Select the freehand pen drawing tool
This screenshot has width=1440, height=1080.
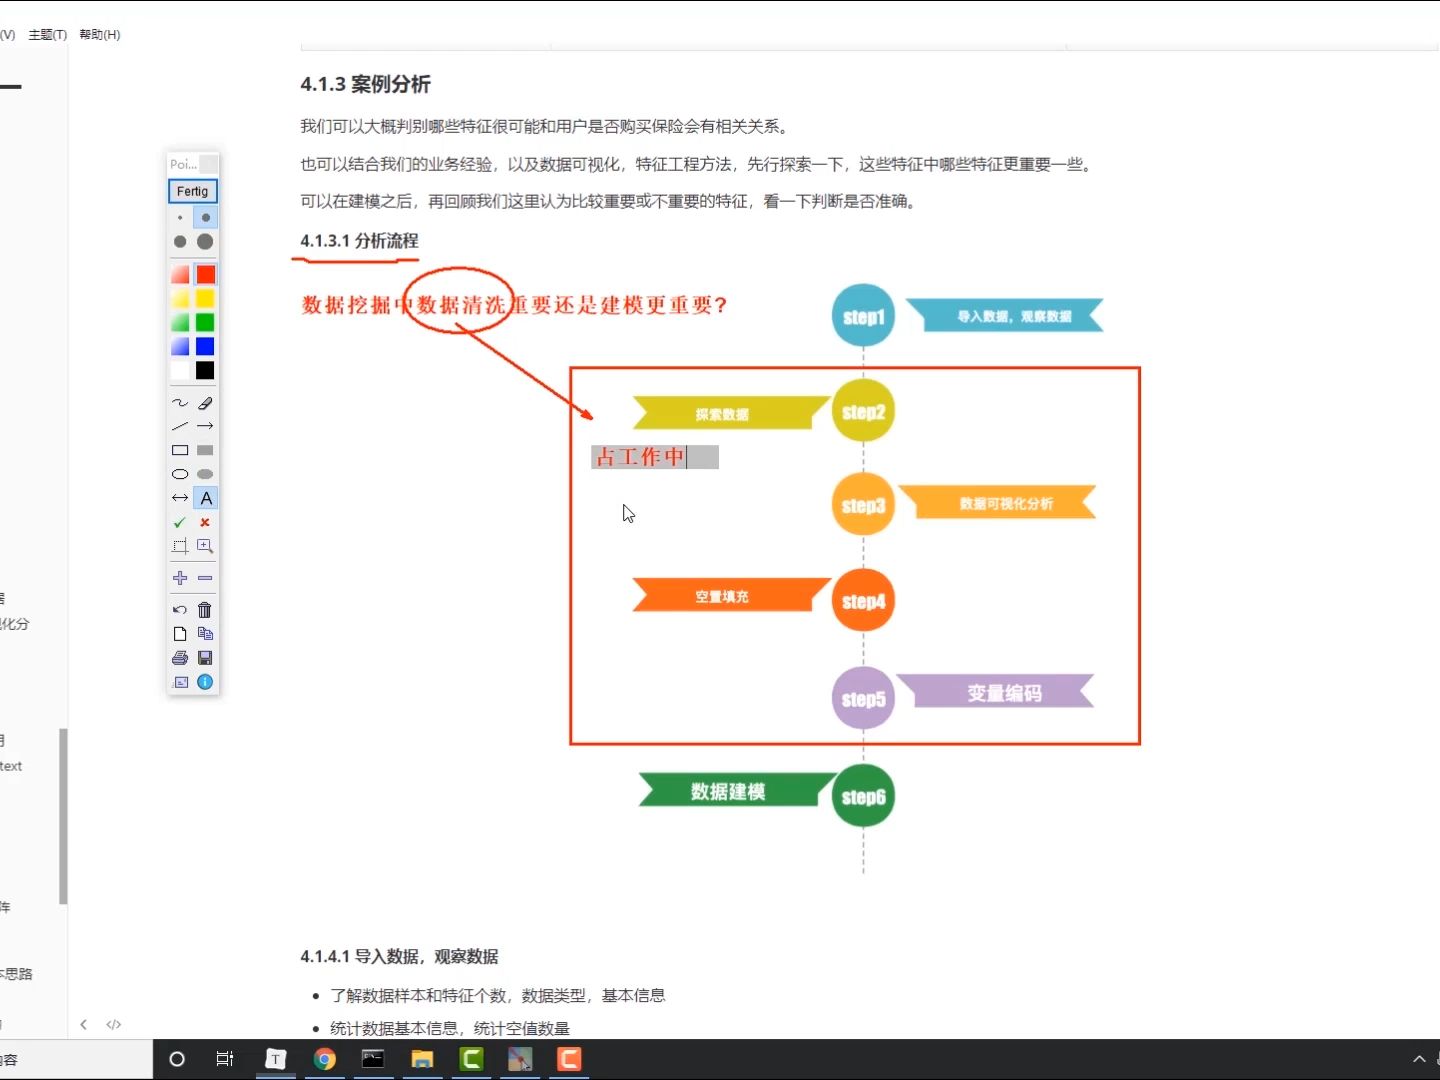click(x=180, y=403)
